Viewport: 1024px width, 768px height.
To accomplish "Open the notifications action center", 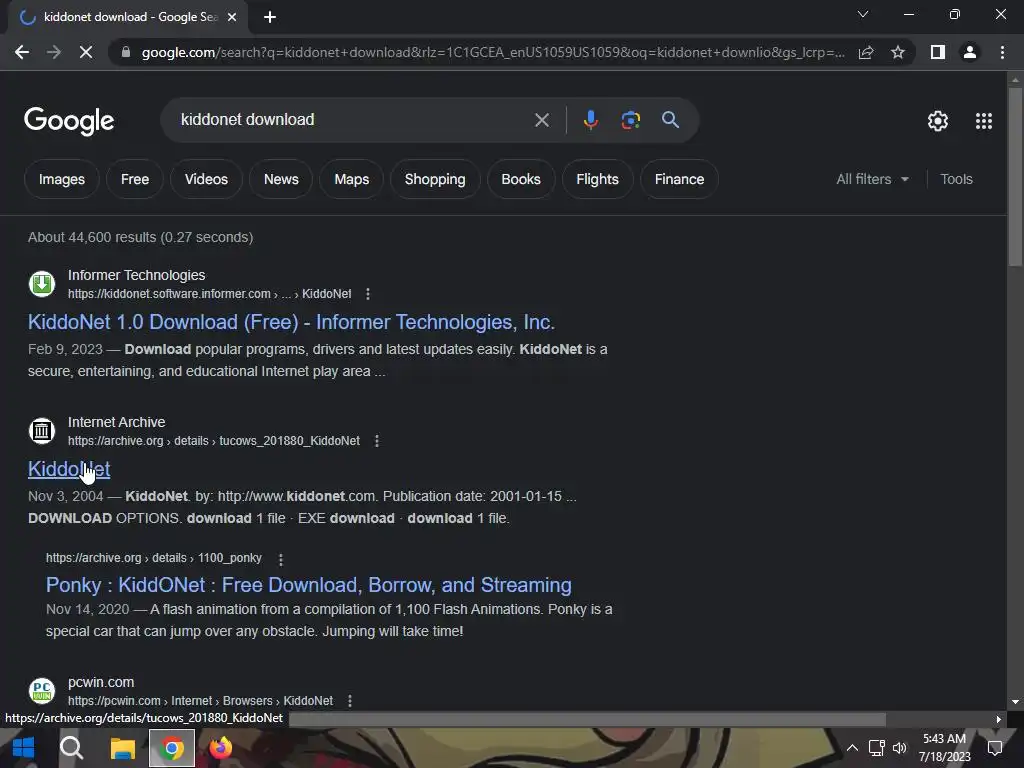I will (995, 748).
